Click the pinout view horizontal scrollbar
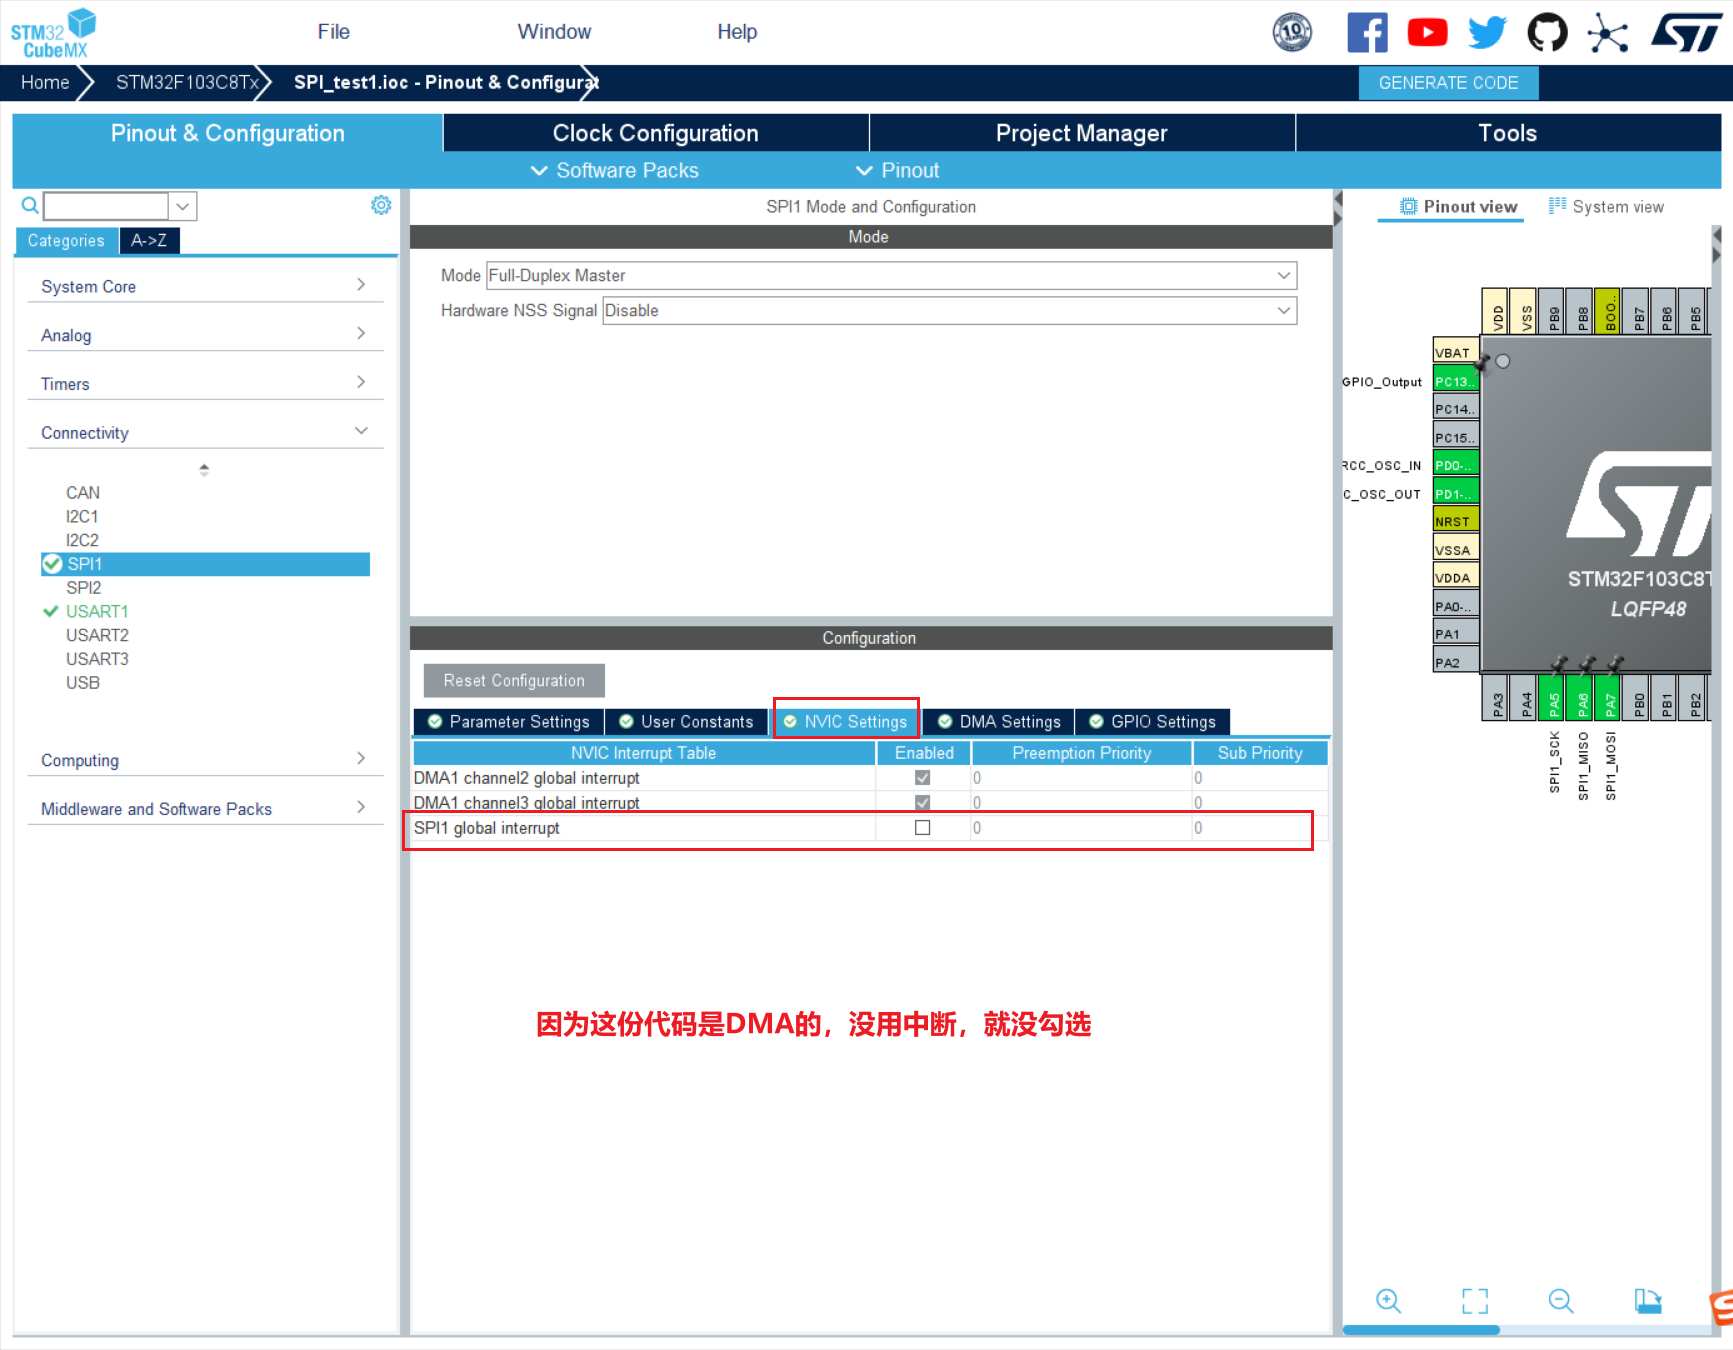1733x1350 pixels. tap(1420, 1330)
